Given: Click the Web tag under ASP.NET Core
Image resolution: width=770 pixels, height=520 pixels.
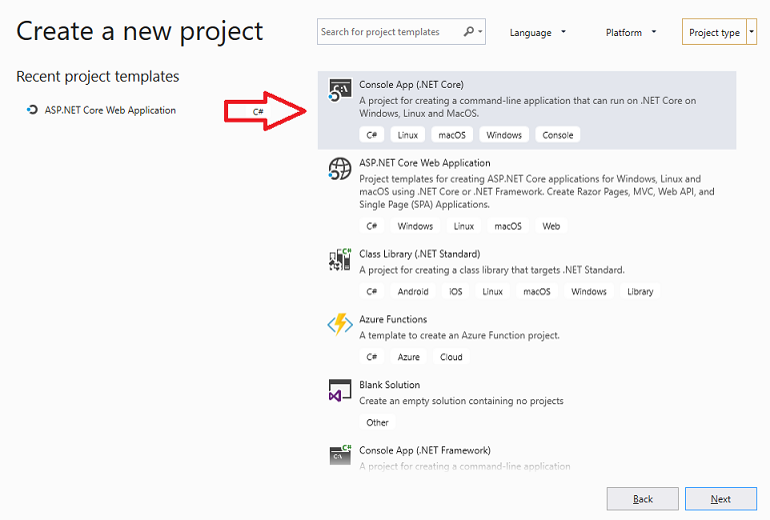Looking at the screenshot, I should tap(551, 226).
